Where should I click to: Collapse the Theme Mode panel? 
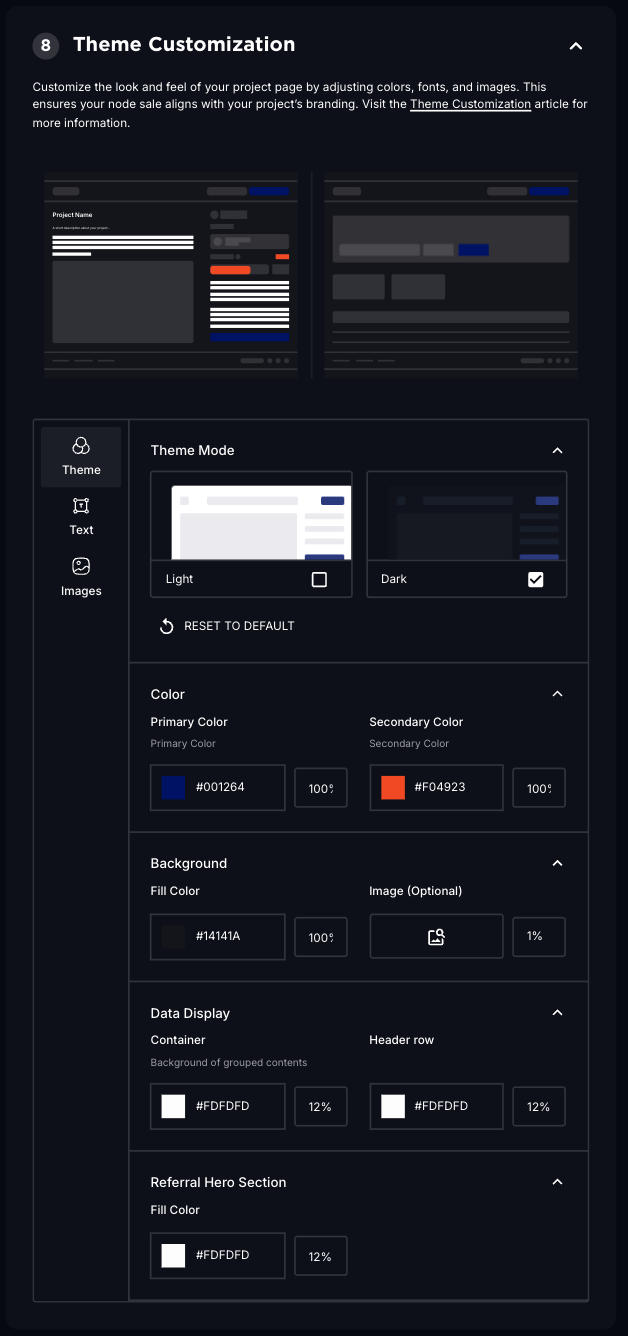(558, 450)
